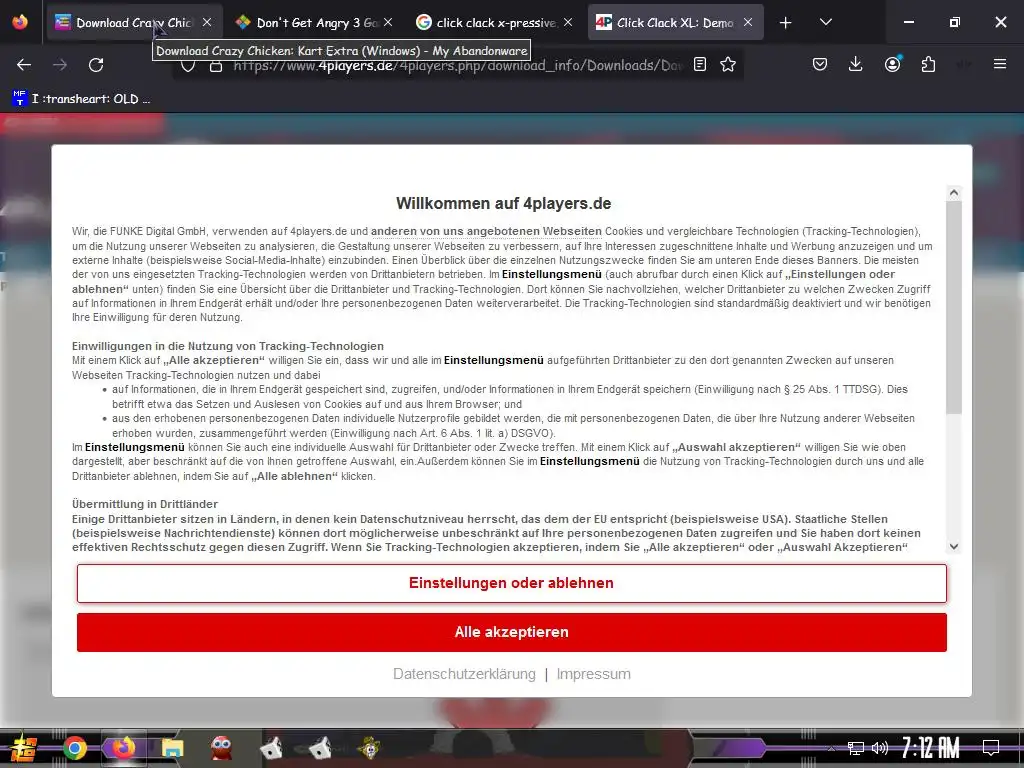The height and width of the screenshot is (768, 1024).
Task: Open the extensions puzzle-piece menu
Action: point(928,64)
